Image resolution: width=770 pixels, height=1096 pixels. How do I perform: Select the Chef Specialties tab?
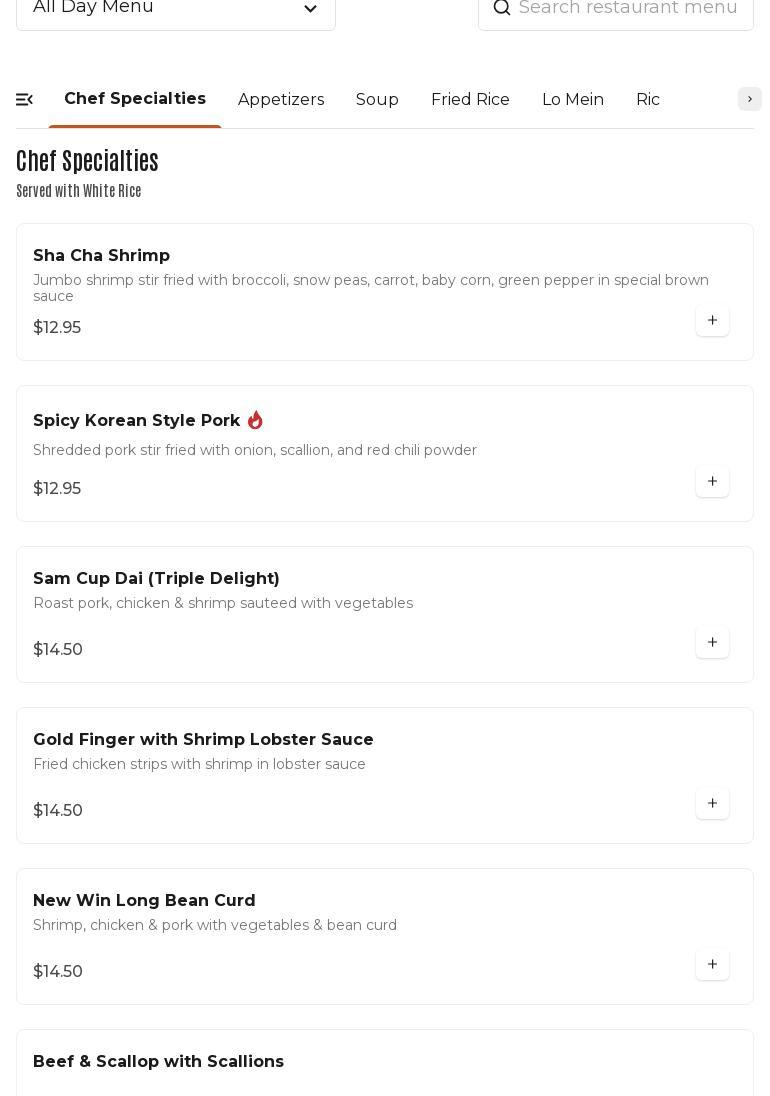coord(135,99)
